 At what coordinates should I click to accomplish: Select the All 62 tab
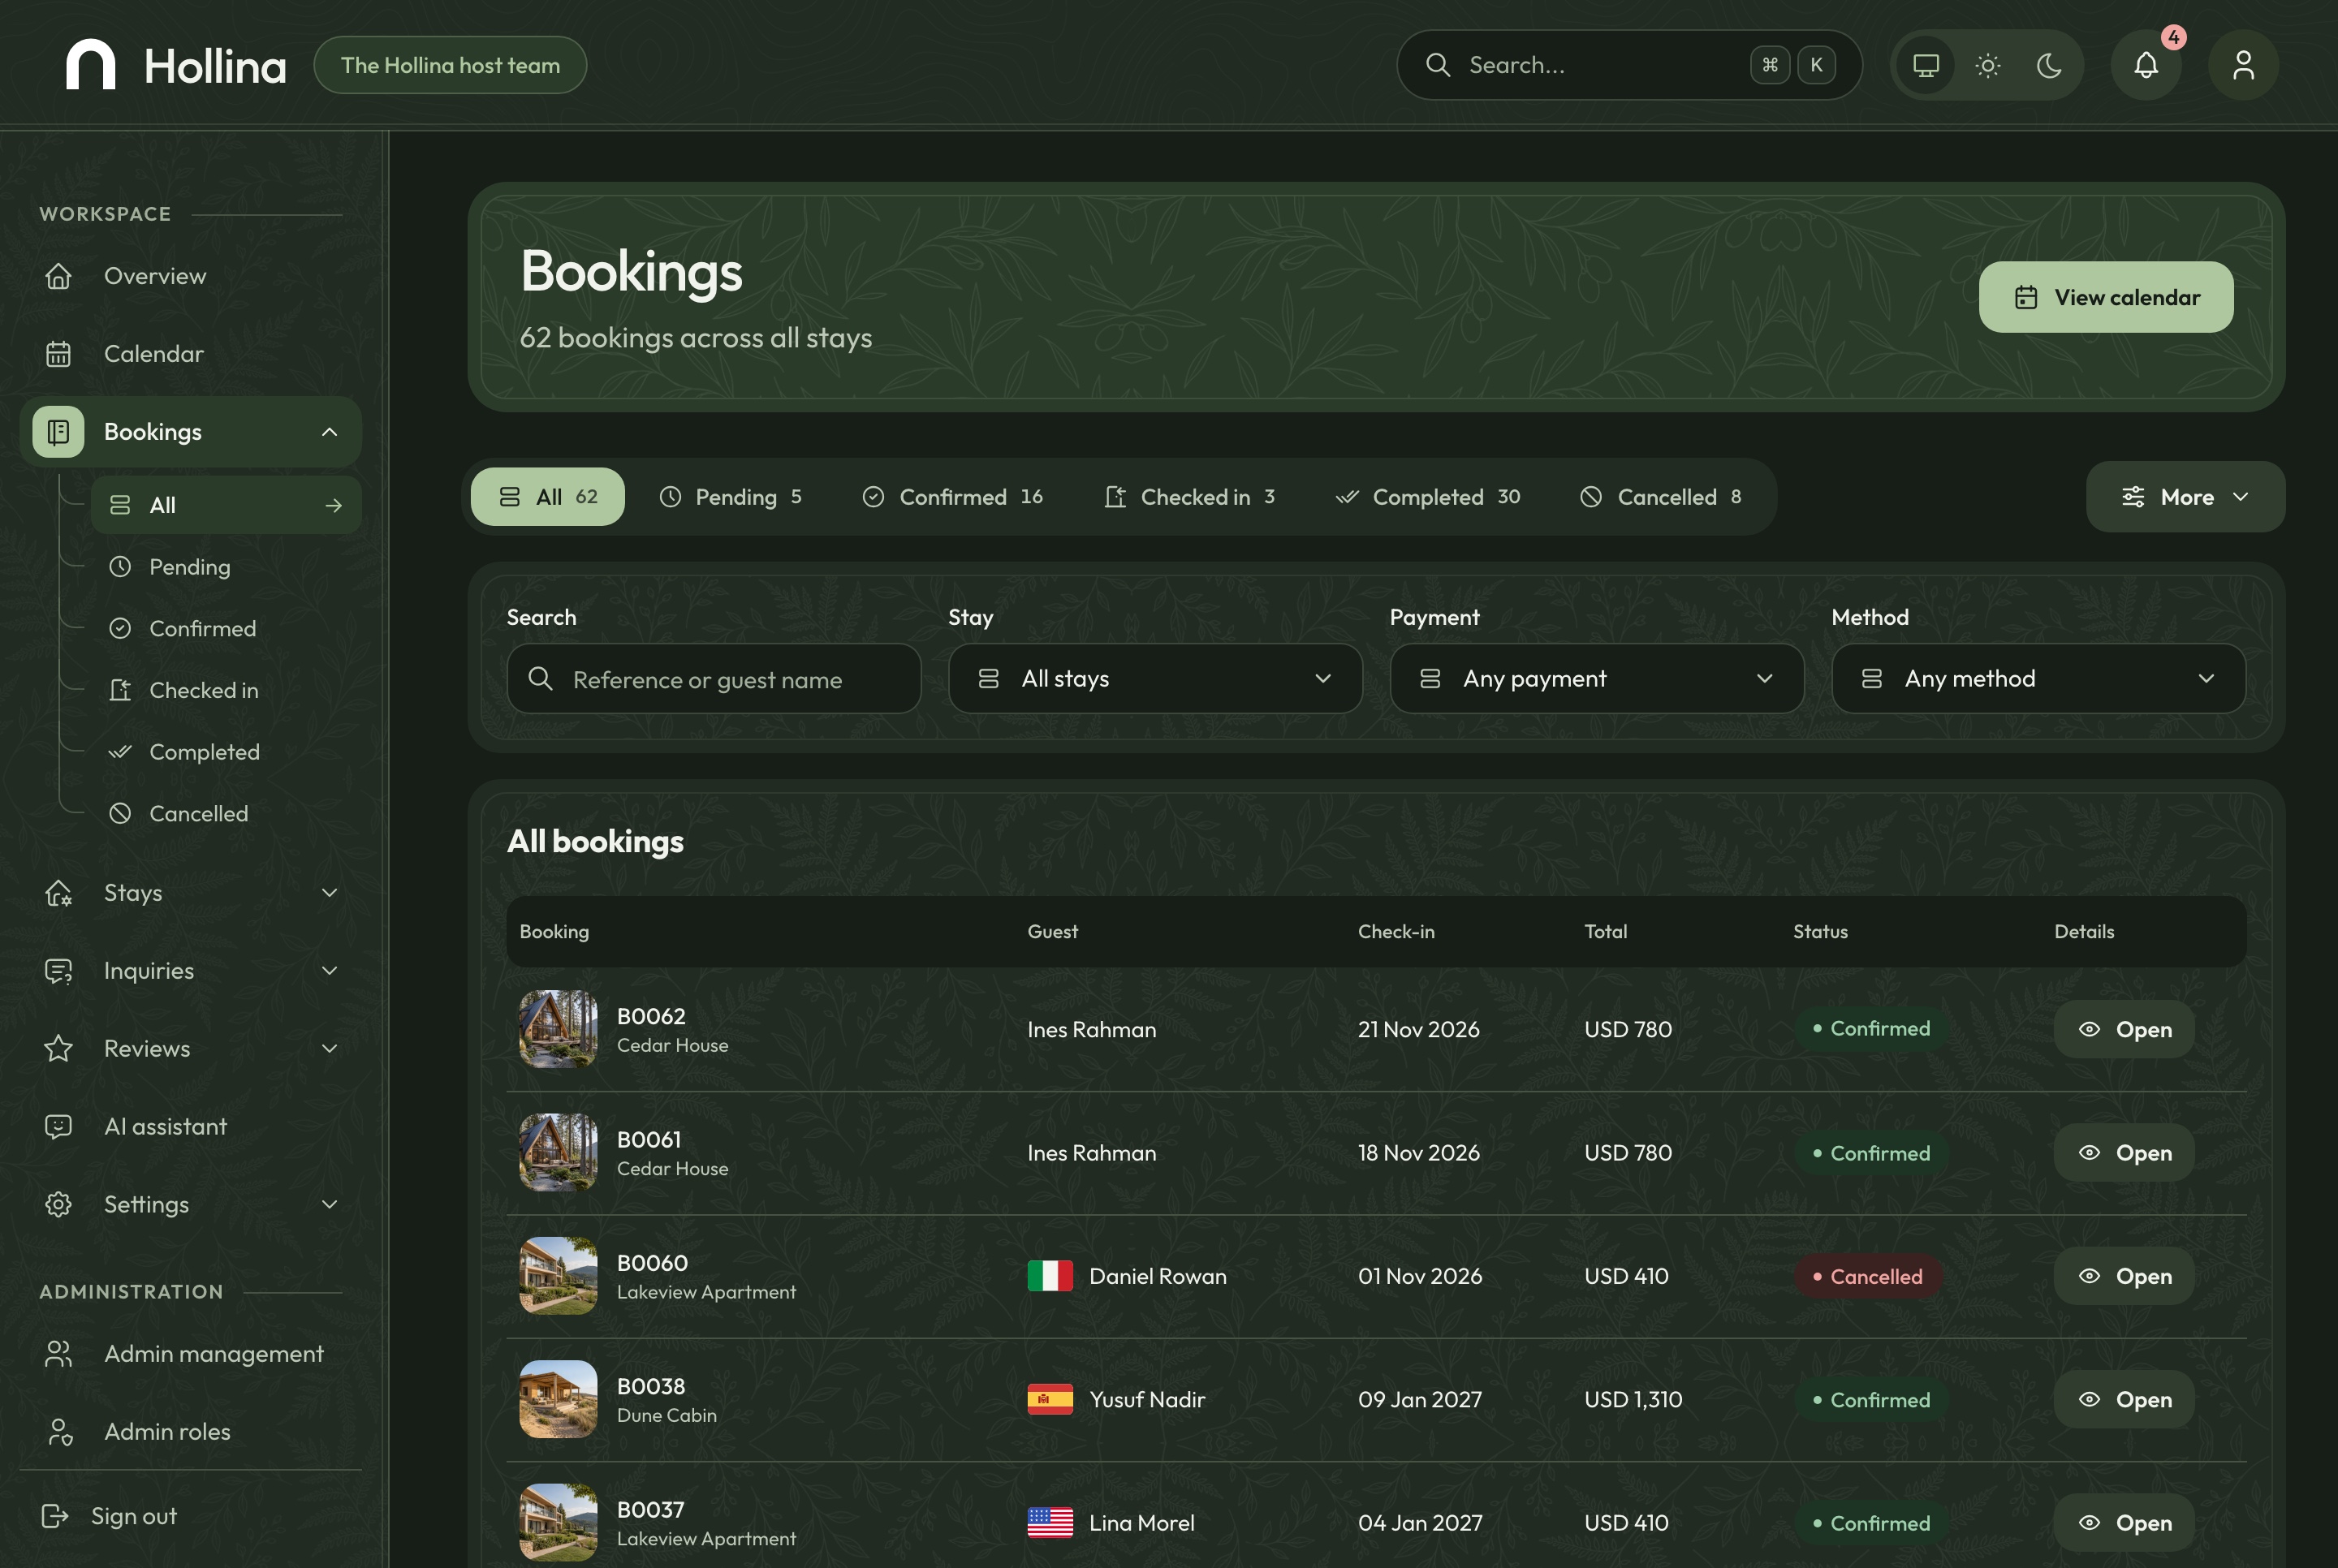[x=548, y=497]
